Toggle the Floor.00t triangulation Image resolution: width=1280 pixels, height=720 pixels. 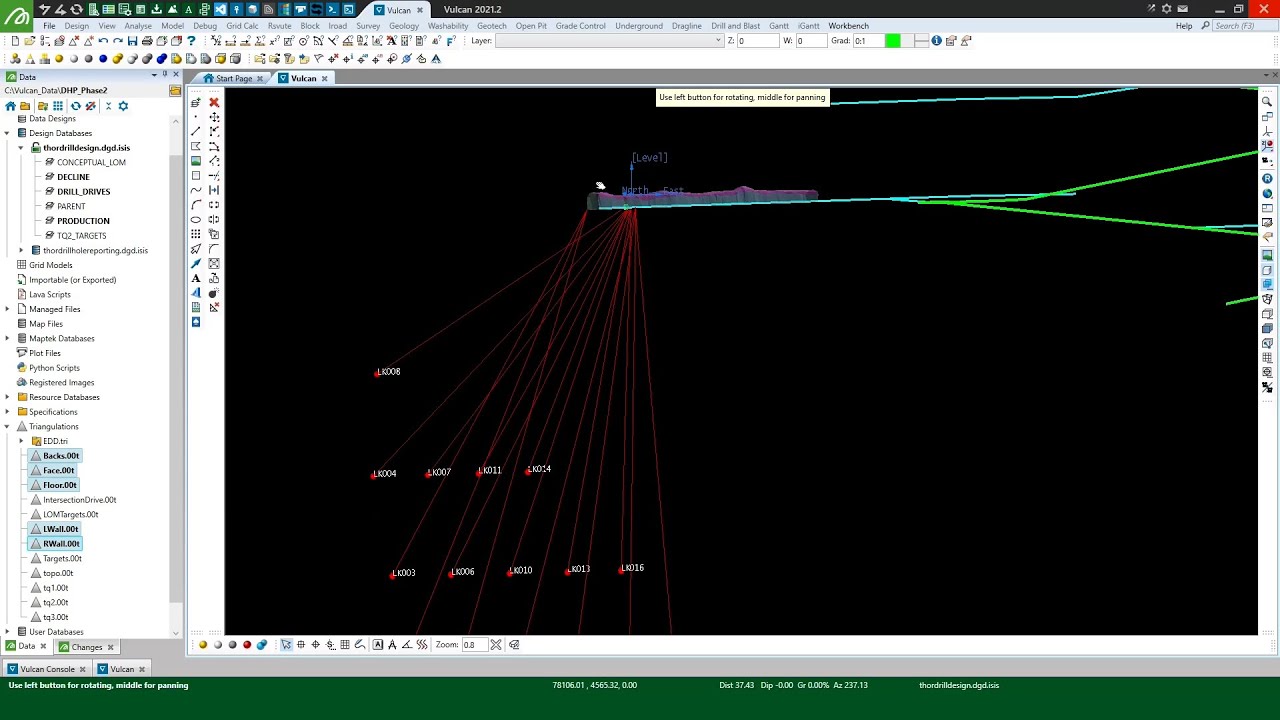tap(60, 485)
